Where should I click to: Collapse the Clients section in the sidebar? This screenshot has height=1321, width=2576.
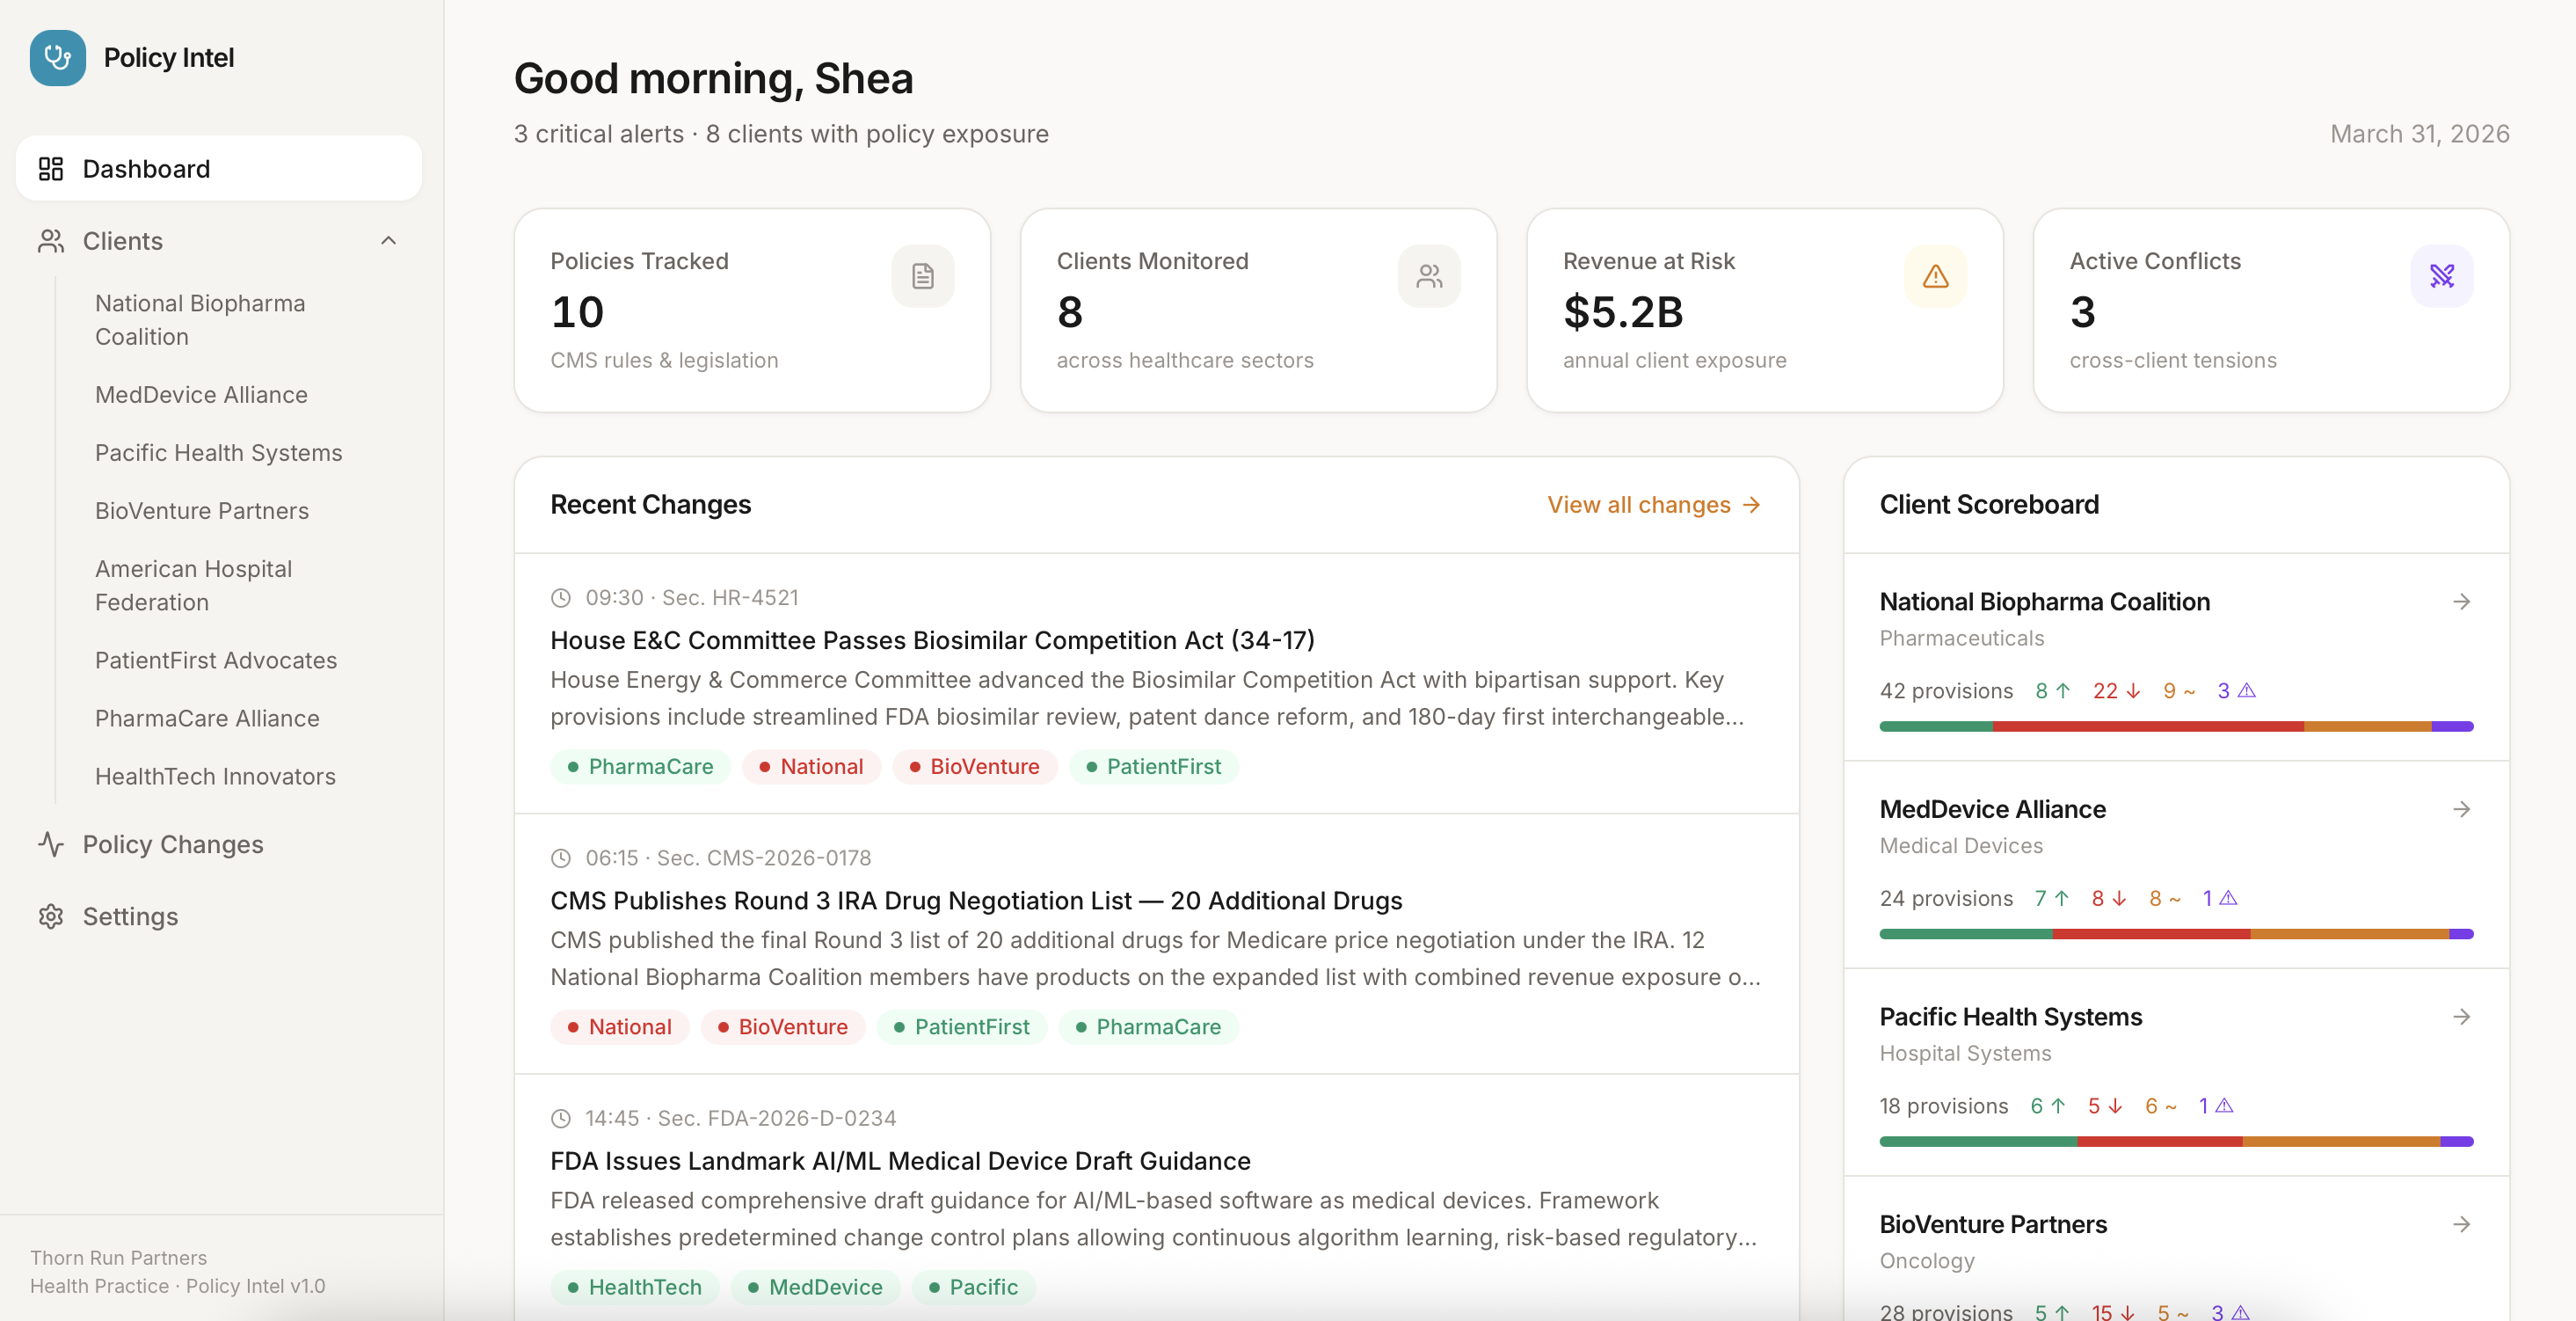(389, 240)
